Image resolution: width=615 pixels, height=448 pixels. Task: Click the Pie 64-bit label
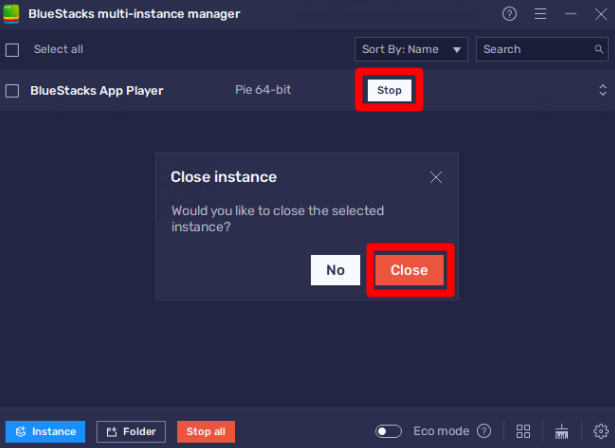point(263,90)
